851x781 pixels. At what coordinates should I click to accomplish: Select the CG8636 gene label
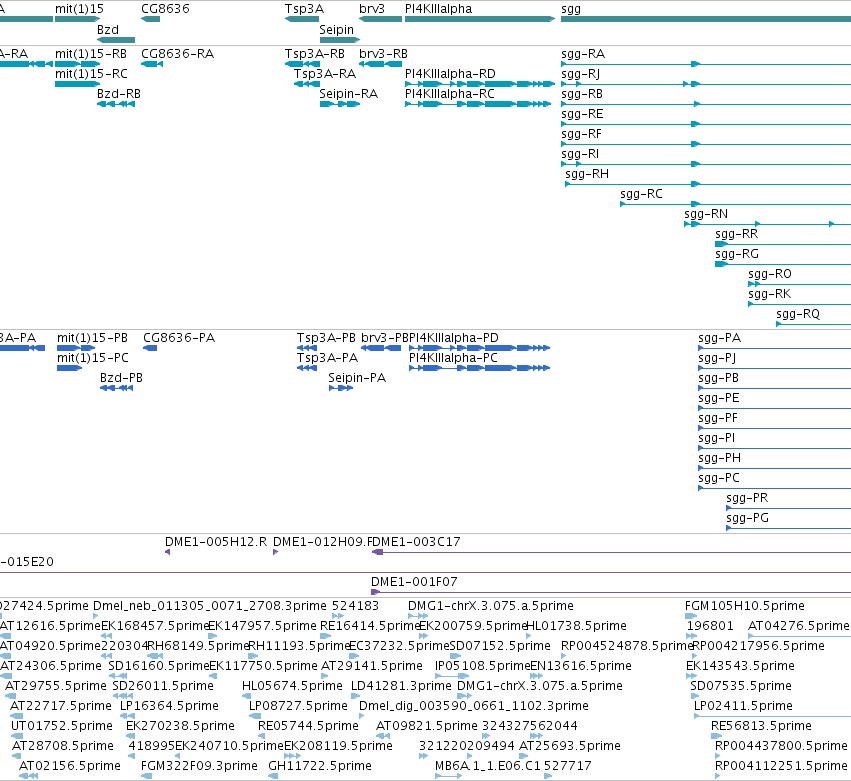click(x=165, y=9)
